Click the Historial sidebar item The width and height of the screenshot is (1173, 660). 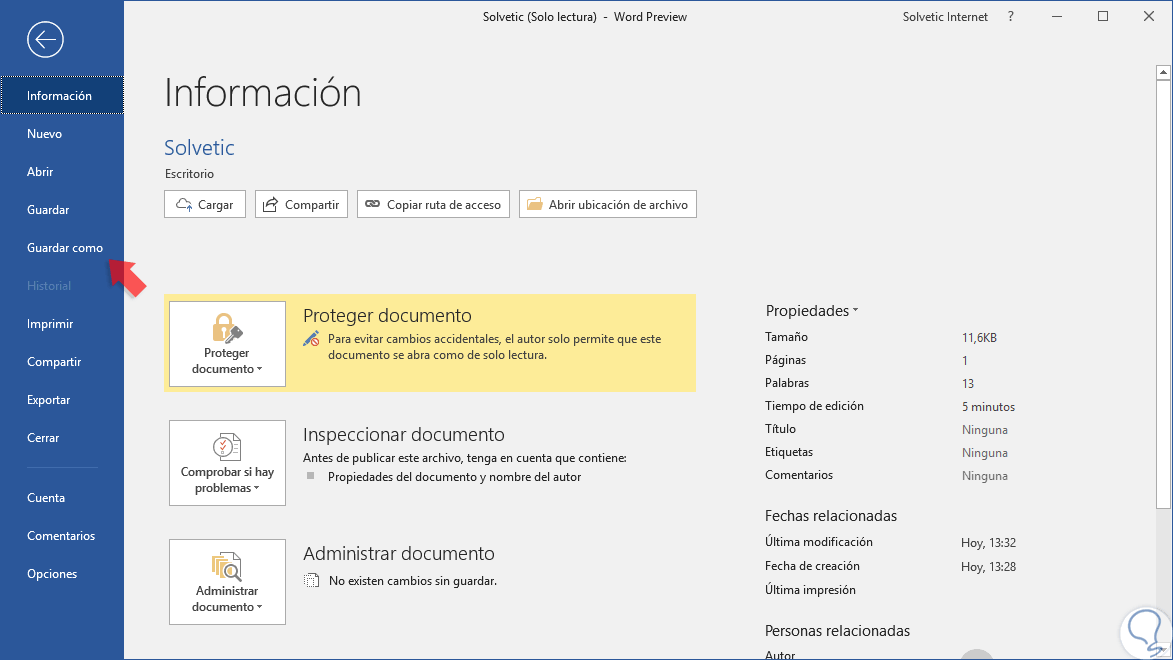pos(62,286)
